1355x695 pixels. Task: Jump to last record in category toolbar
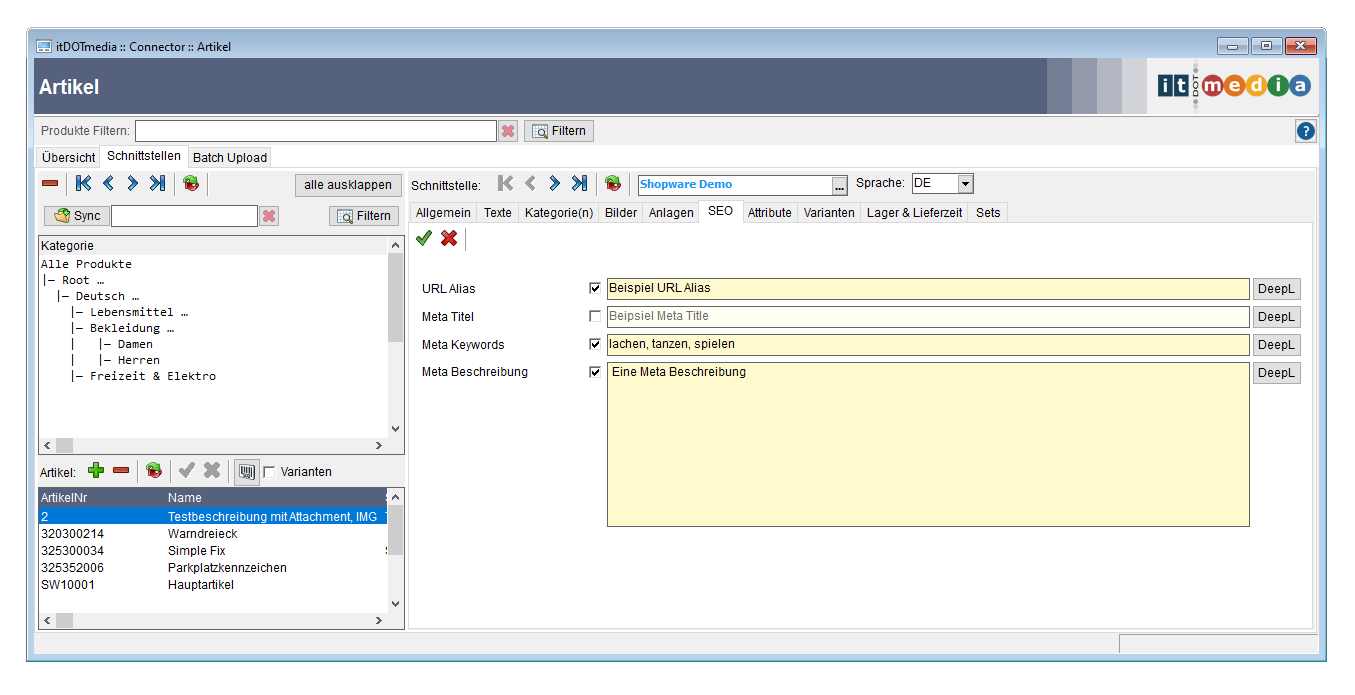click(x=157, y=184)
